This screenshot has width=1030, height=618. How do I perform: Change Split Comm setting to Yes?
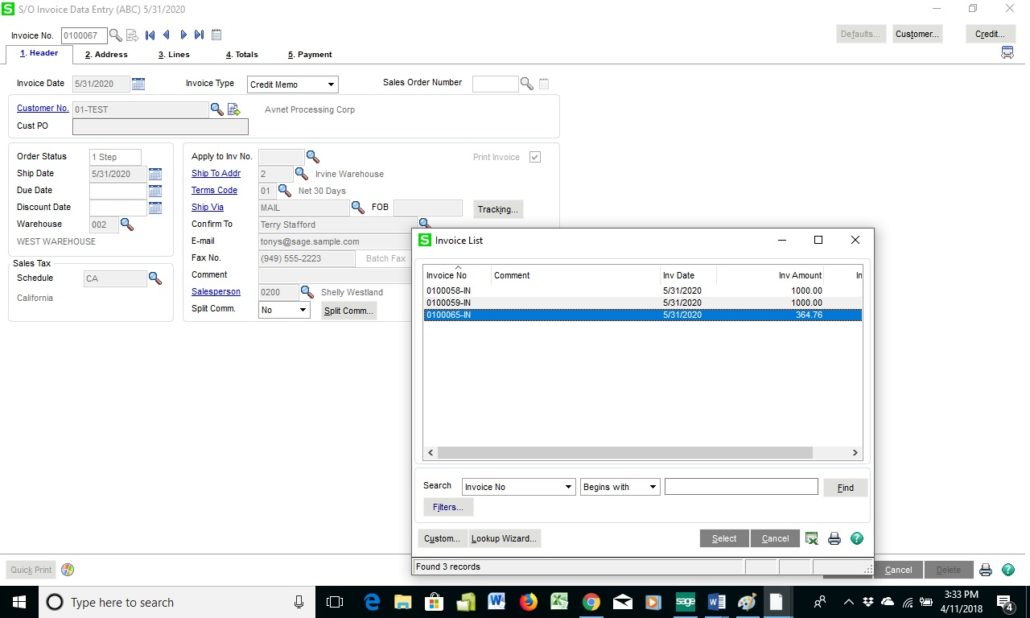pos(303,309)
